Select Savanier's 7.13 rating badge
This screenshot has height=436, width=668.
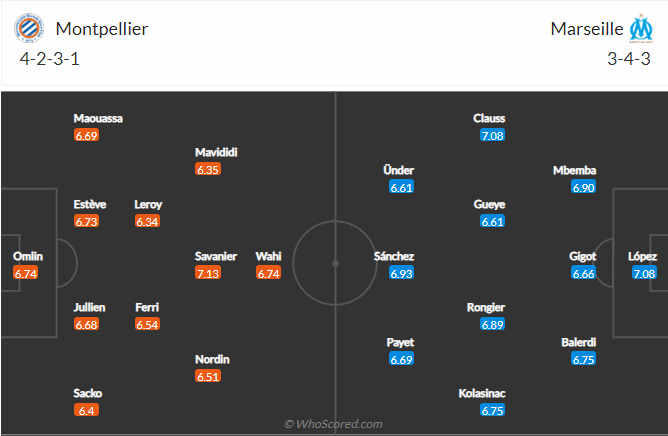(x=208, y=273)
